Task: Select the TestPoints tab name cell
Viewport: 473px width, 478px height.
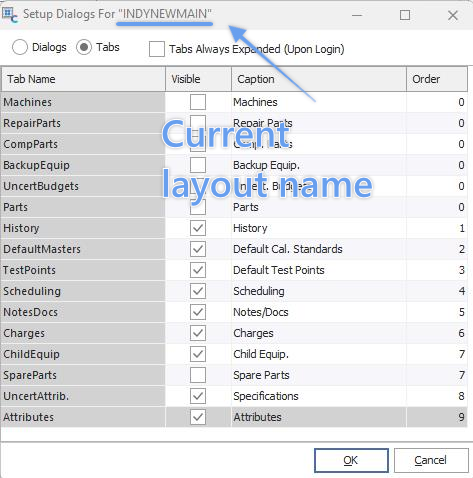Action: point(83,270)
